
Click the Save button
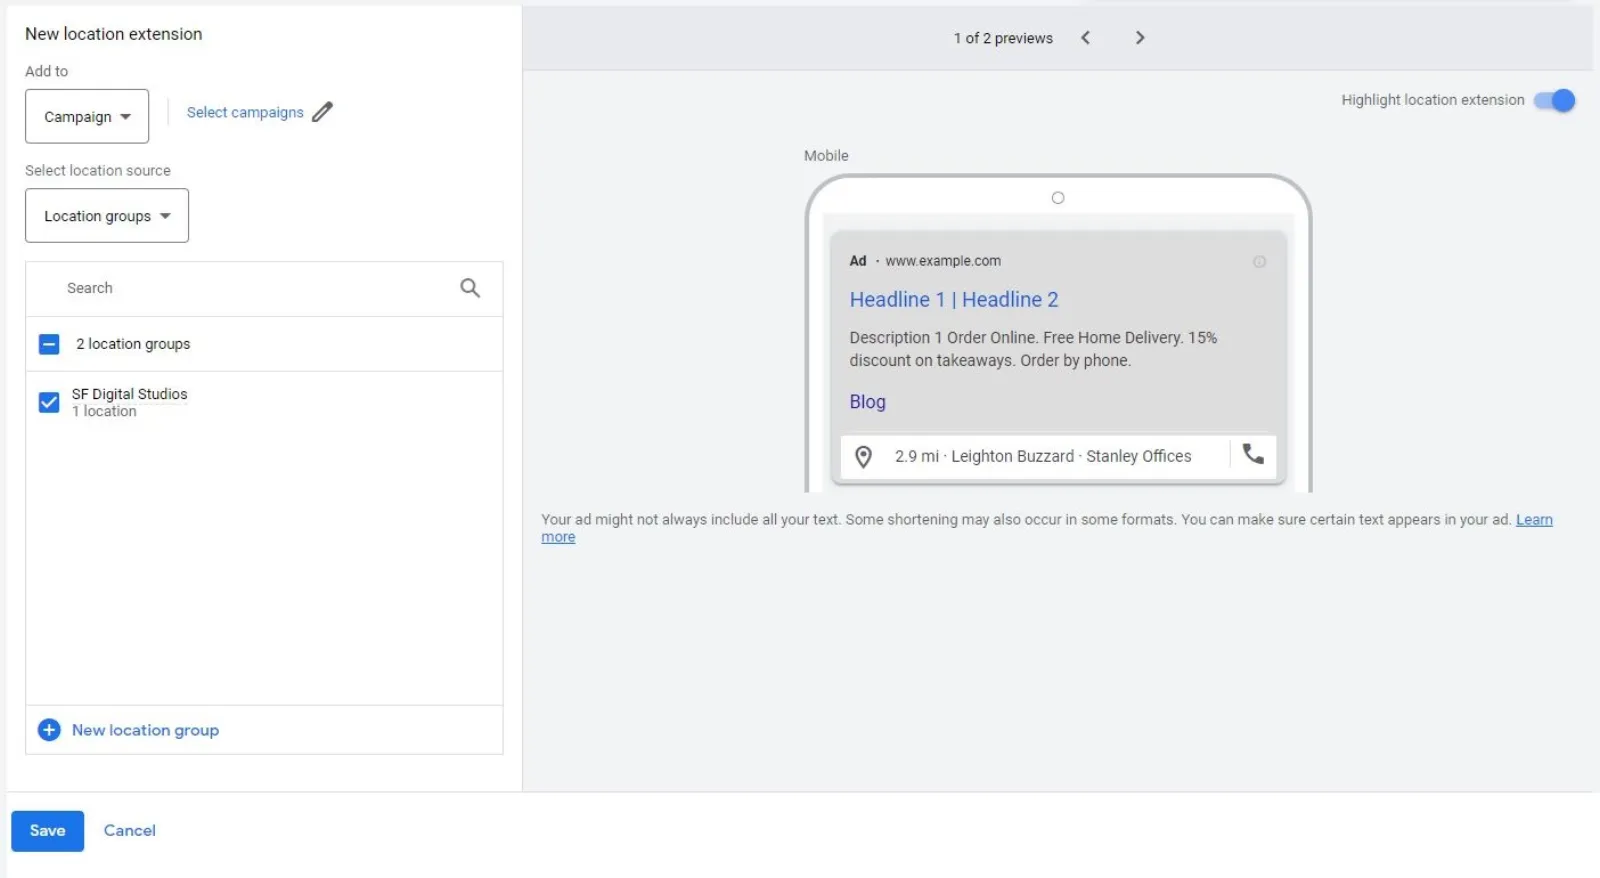47,831
